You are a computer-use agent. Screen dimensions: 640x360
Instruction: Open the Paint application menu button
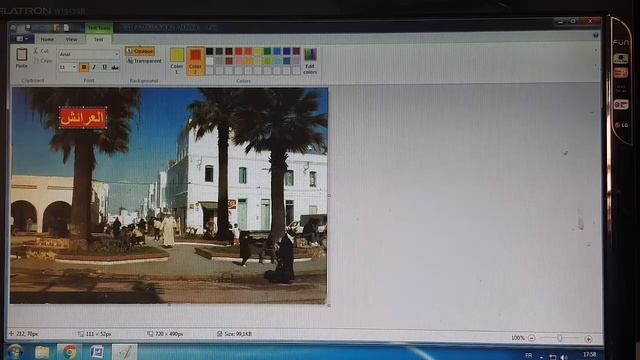pos(21,39)
